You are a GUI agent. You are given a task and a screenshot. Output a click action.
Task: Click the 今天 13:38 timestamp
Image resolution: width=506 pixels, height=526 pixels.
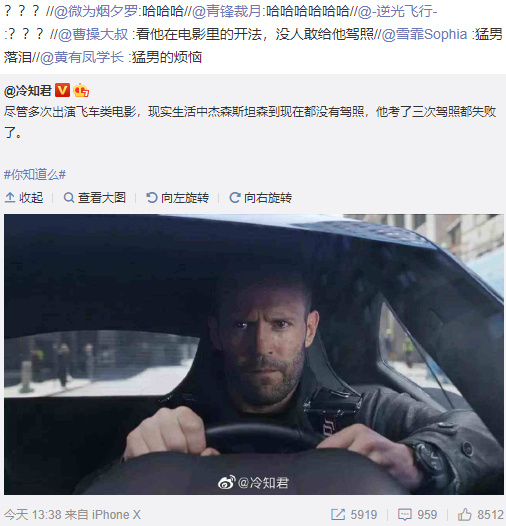pos(33,515)
